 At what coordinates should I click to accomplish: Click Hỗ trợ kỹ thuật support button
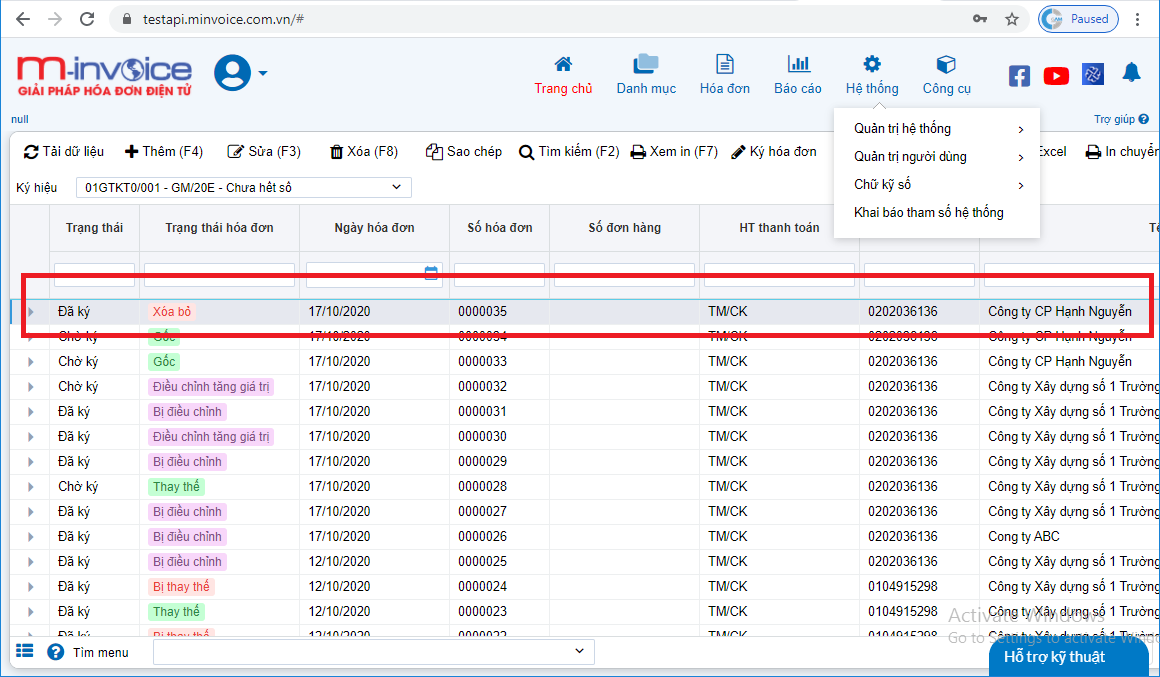point(1068,657)
